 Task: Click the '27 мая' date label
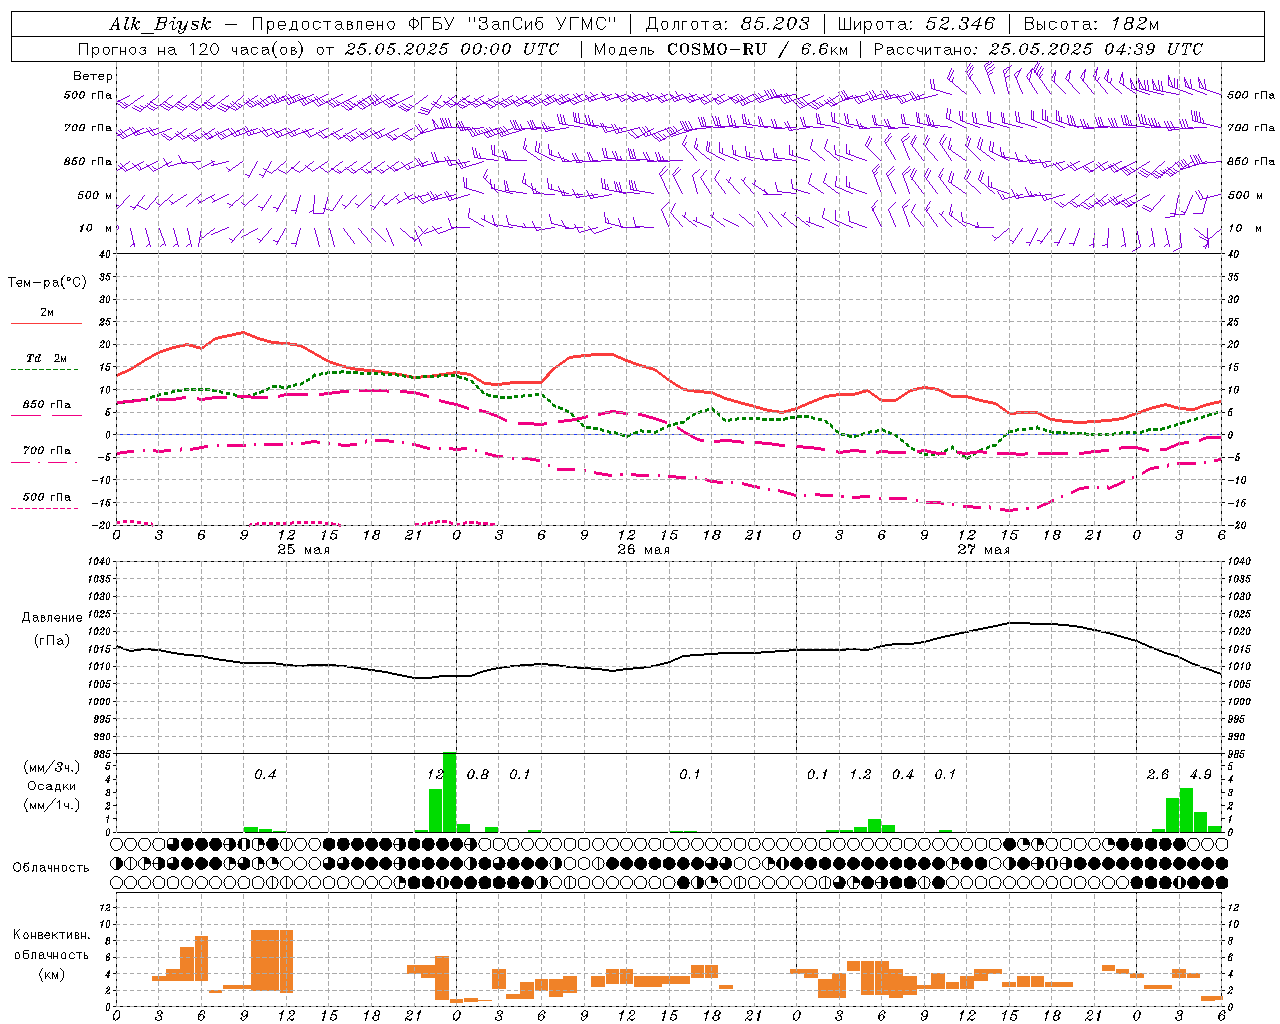(983, 550)
